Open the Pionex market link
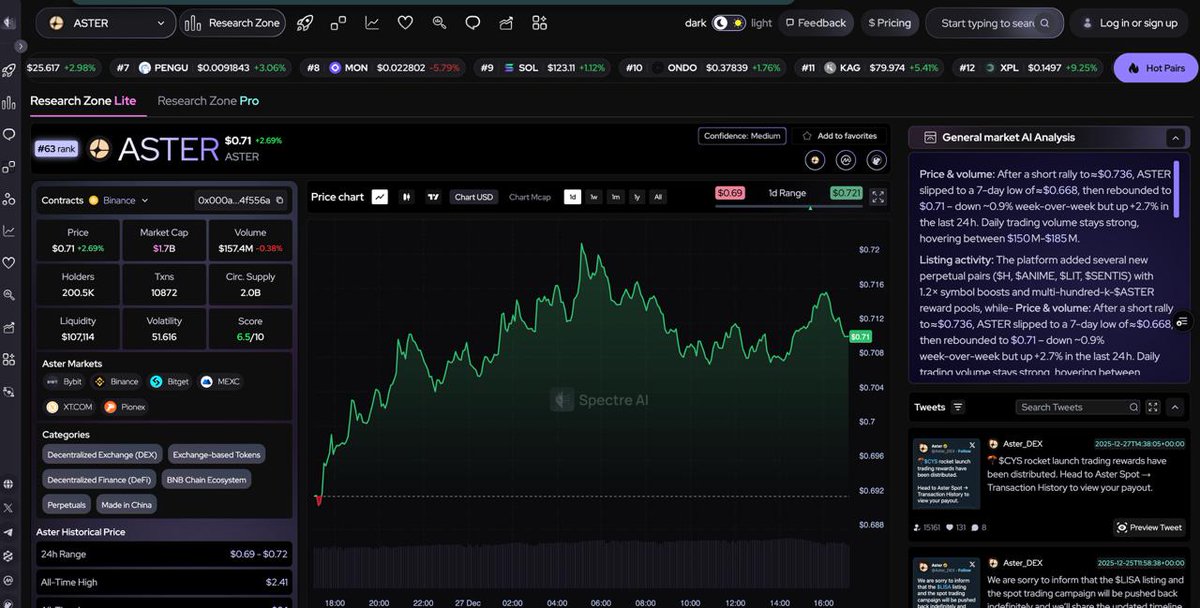 point(125,407)
